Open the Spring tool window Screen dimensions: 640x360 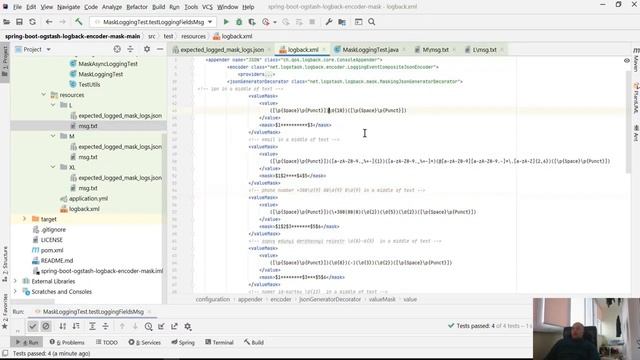coord(183,342)
